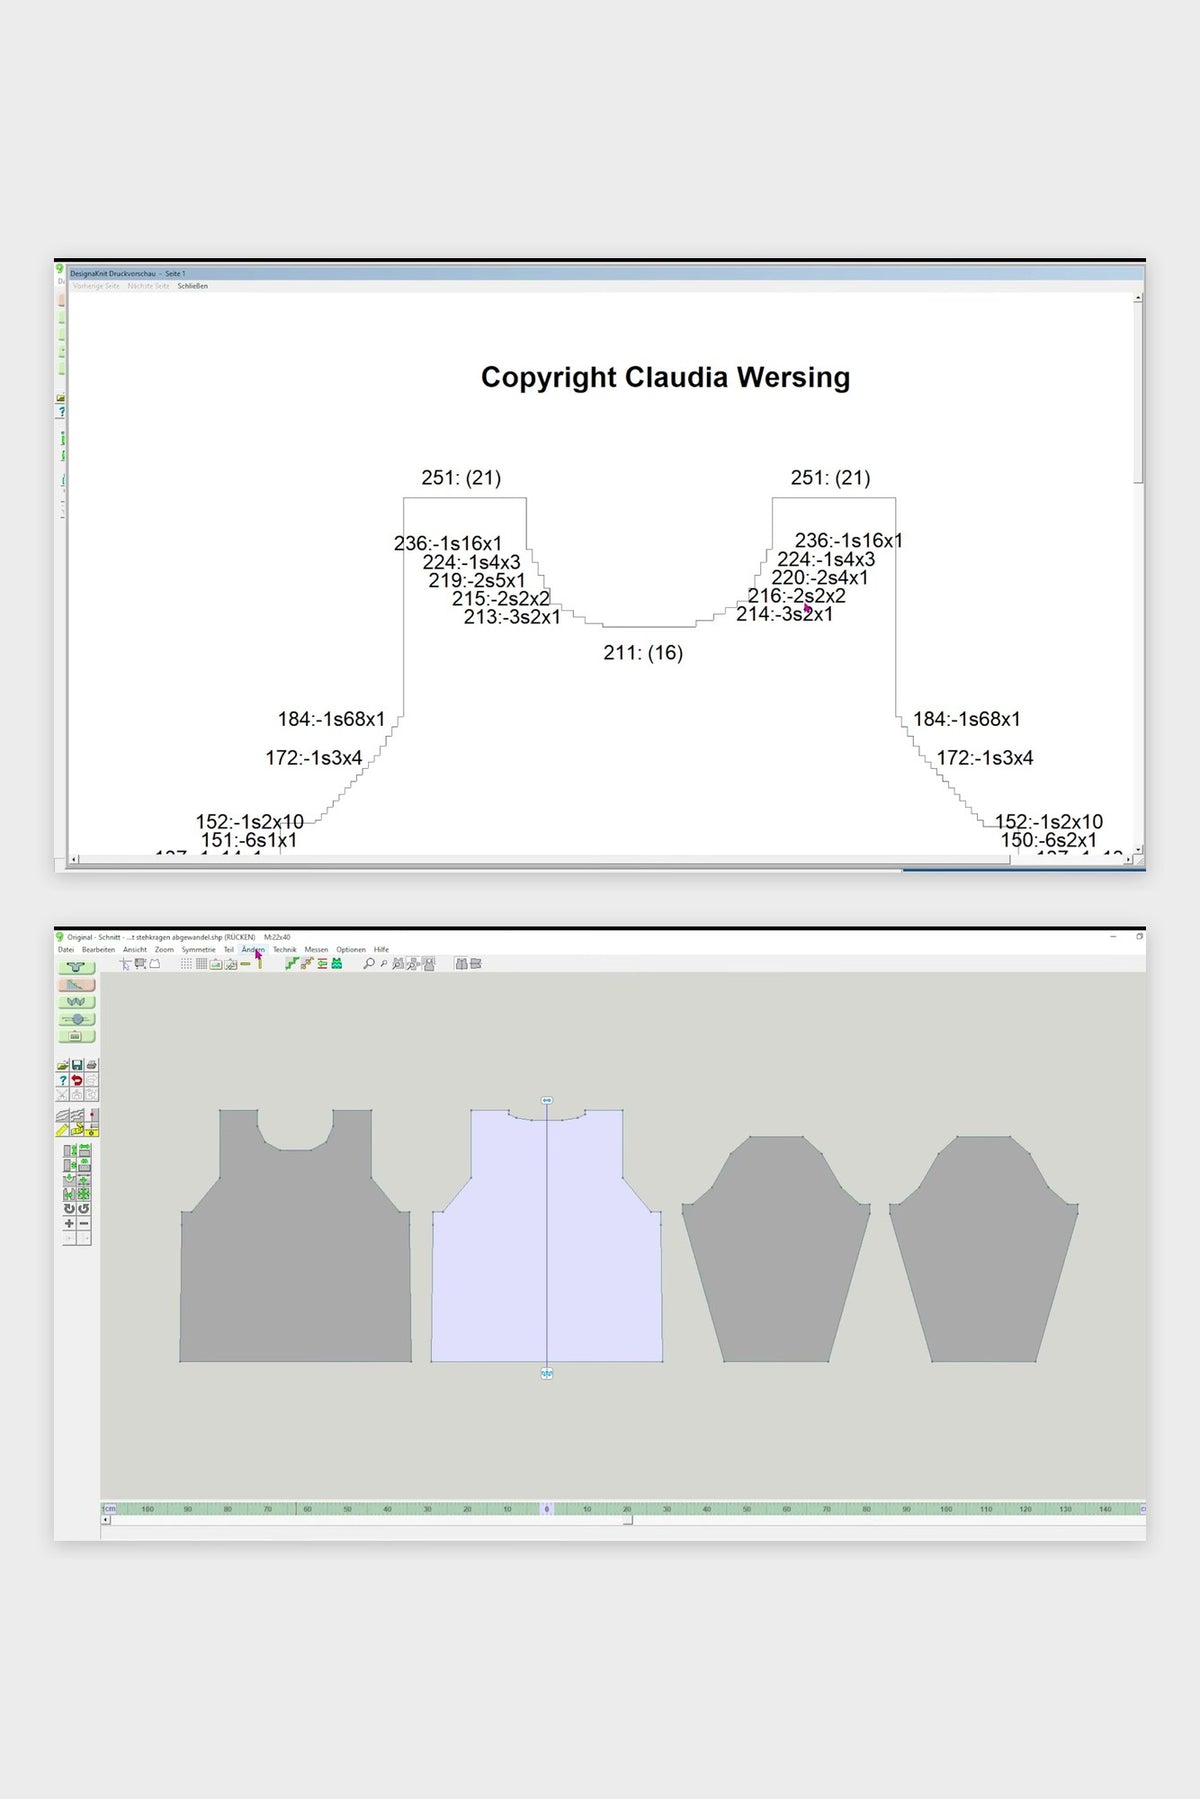Screen dimensions: 1200x1799
Task: Open the Ändern menu
Action: (253, 950)
